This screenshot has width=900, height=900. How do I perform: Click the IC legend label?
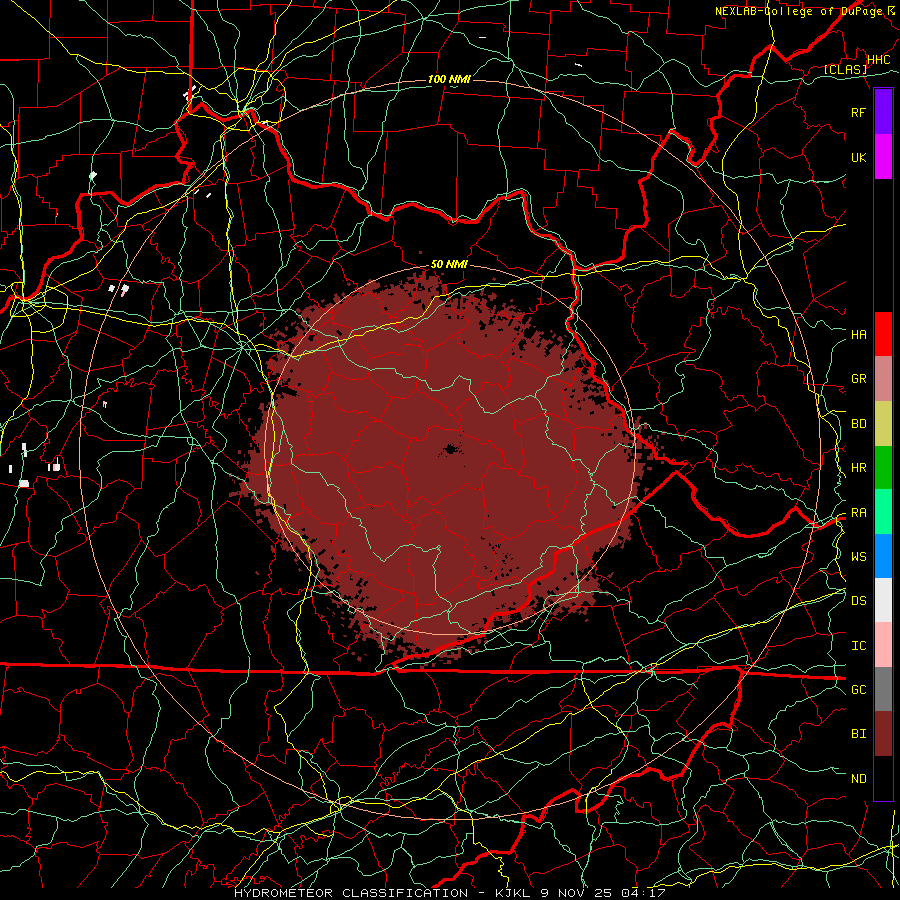click(859, 646)
